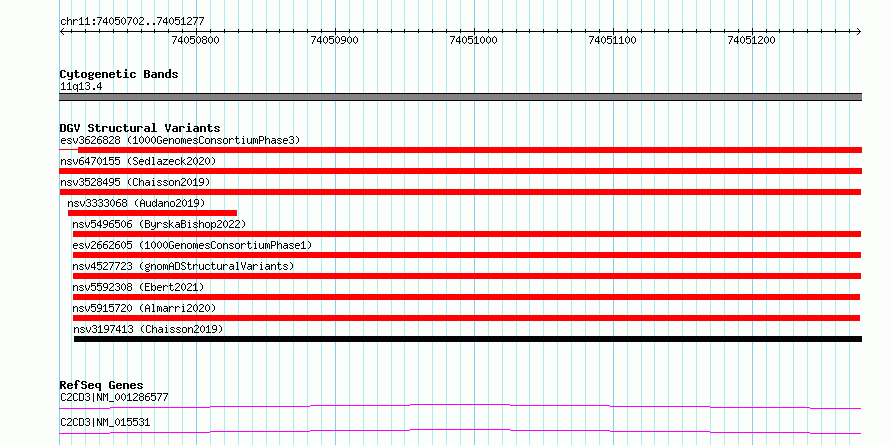Click ruler tick label 74050800
The image size is (890, 445).
(195, 40)
